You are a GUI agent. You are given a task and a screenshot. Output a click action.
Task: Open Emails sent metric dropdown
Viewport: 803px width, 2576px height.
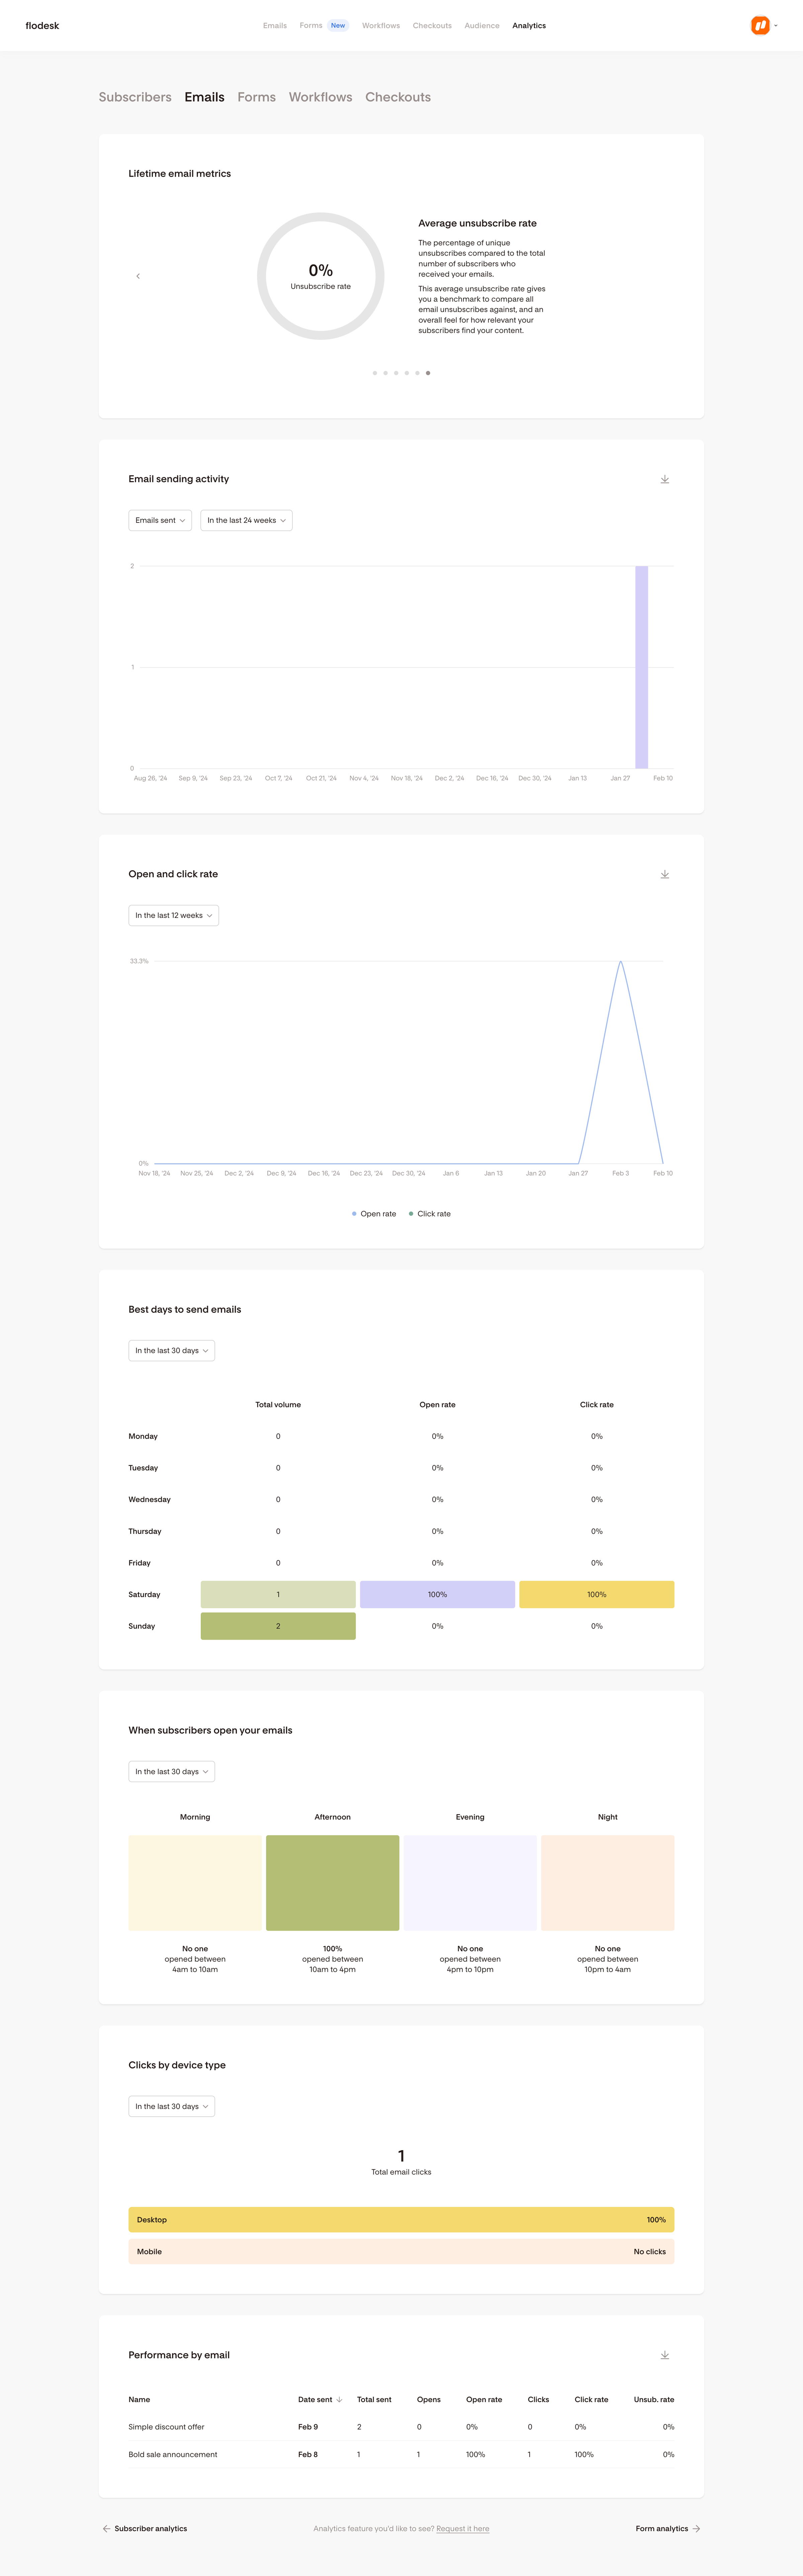[x=160, y=520]
